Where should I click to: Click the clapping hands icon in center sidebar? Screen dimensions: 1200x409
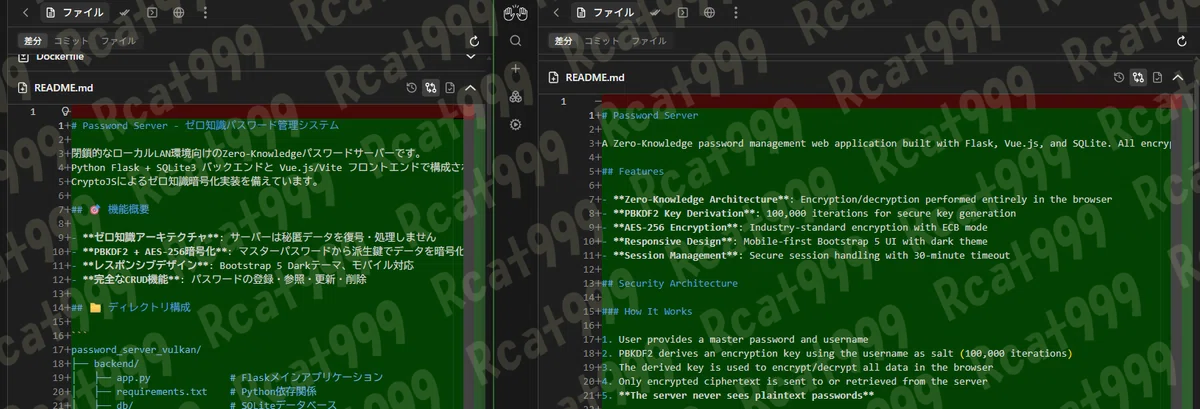[x=515, y=13]
